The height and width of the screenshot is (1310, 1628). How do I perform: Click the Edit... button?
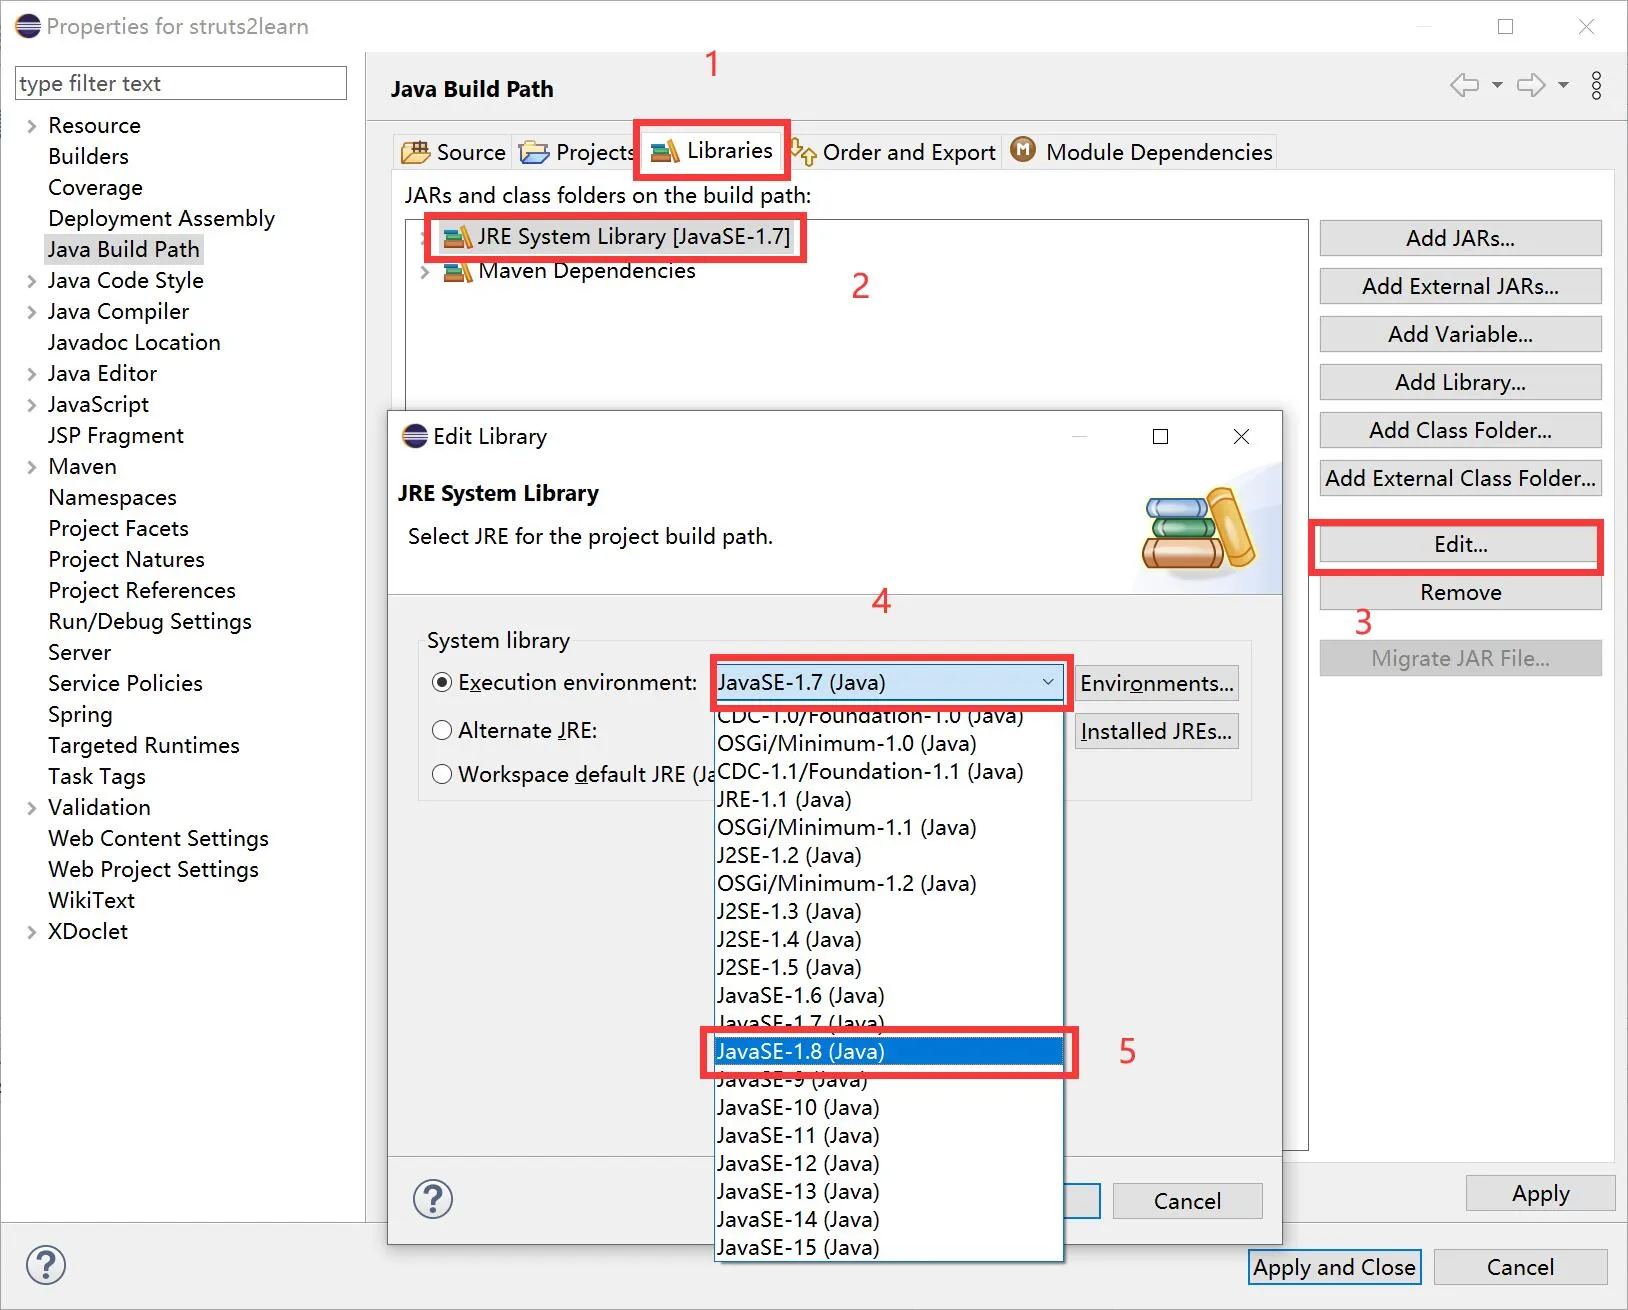click(1460, 544)
